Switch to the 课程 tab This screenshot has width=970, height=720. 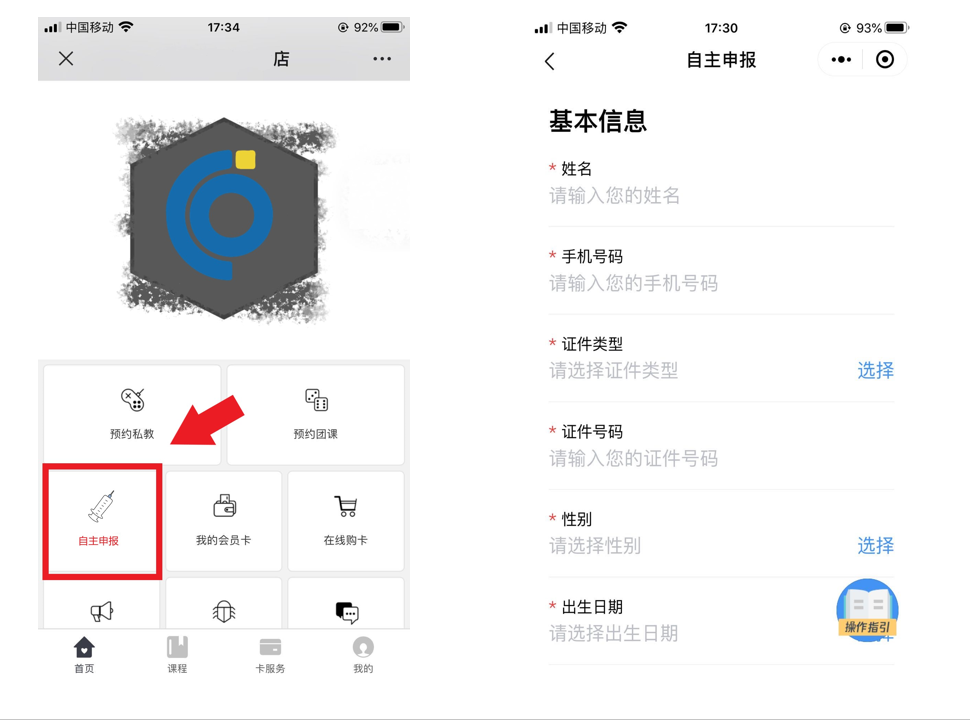tap(177, 654)
